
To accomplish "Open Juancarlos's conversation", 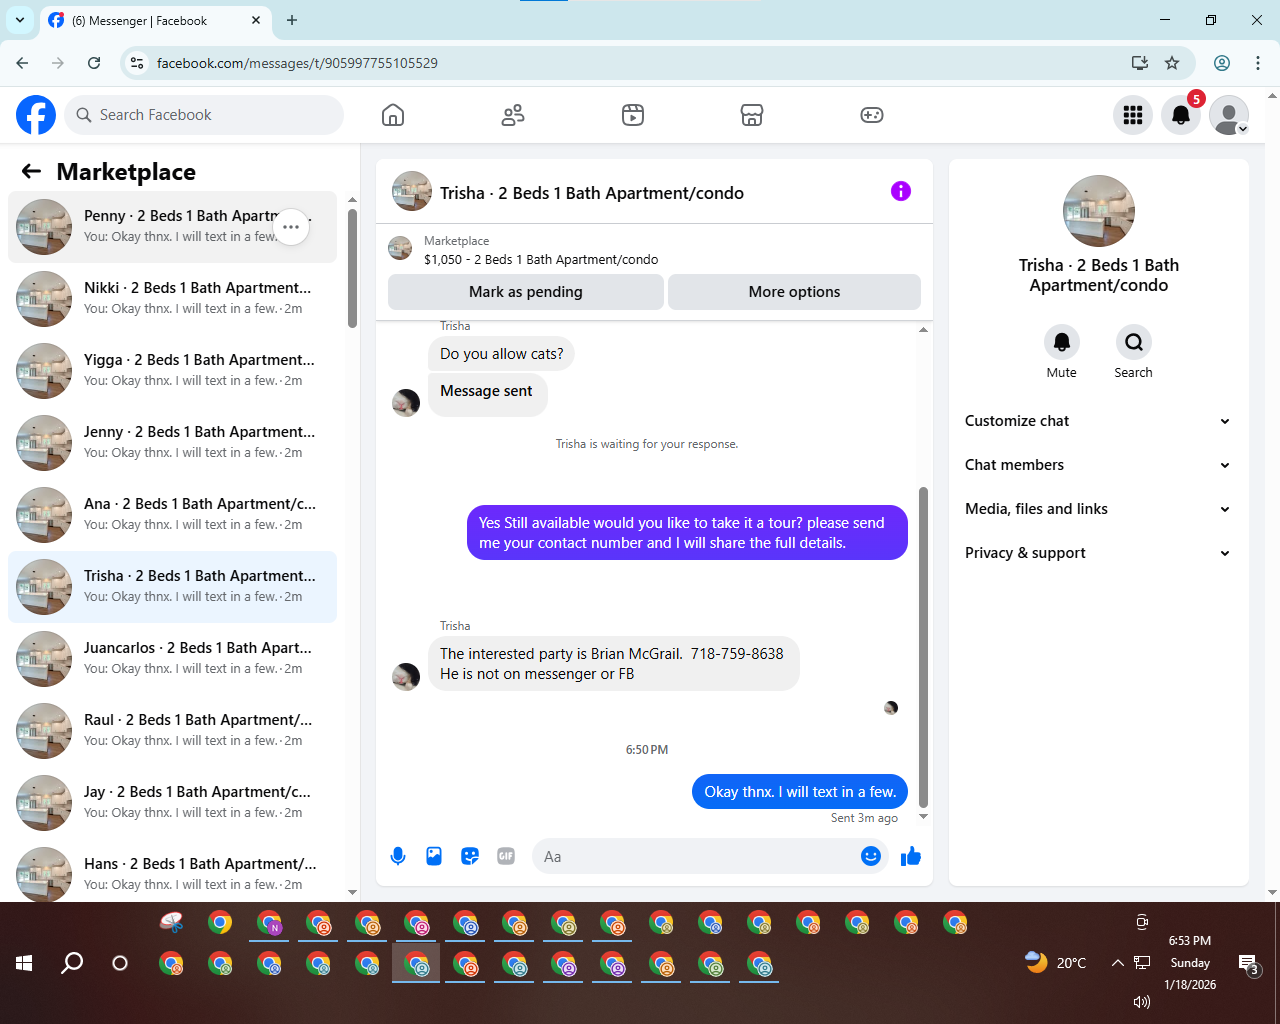I will click(172, 659).
